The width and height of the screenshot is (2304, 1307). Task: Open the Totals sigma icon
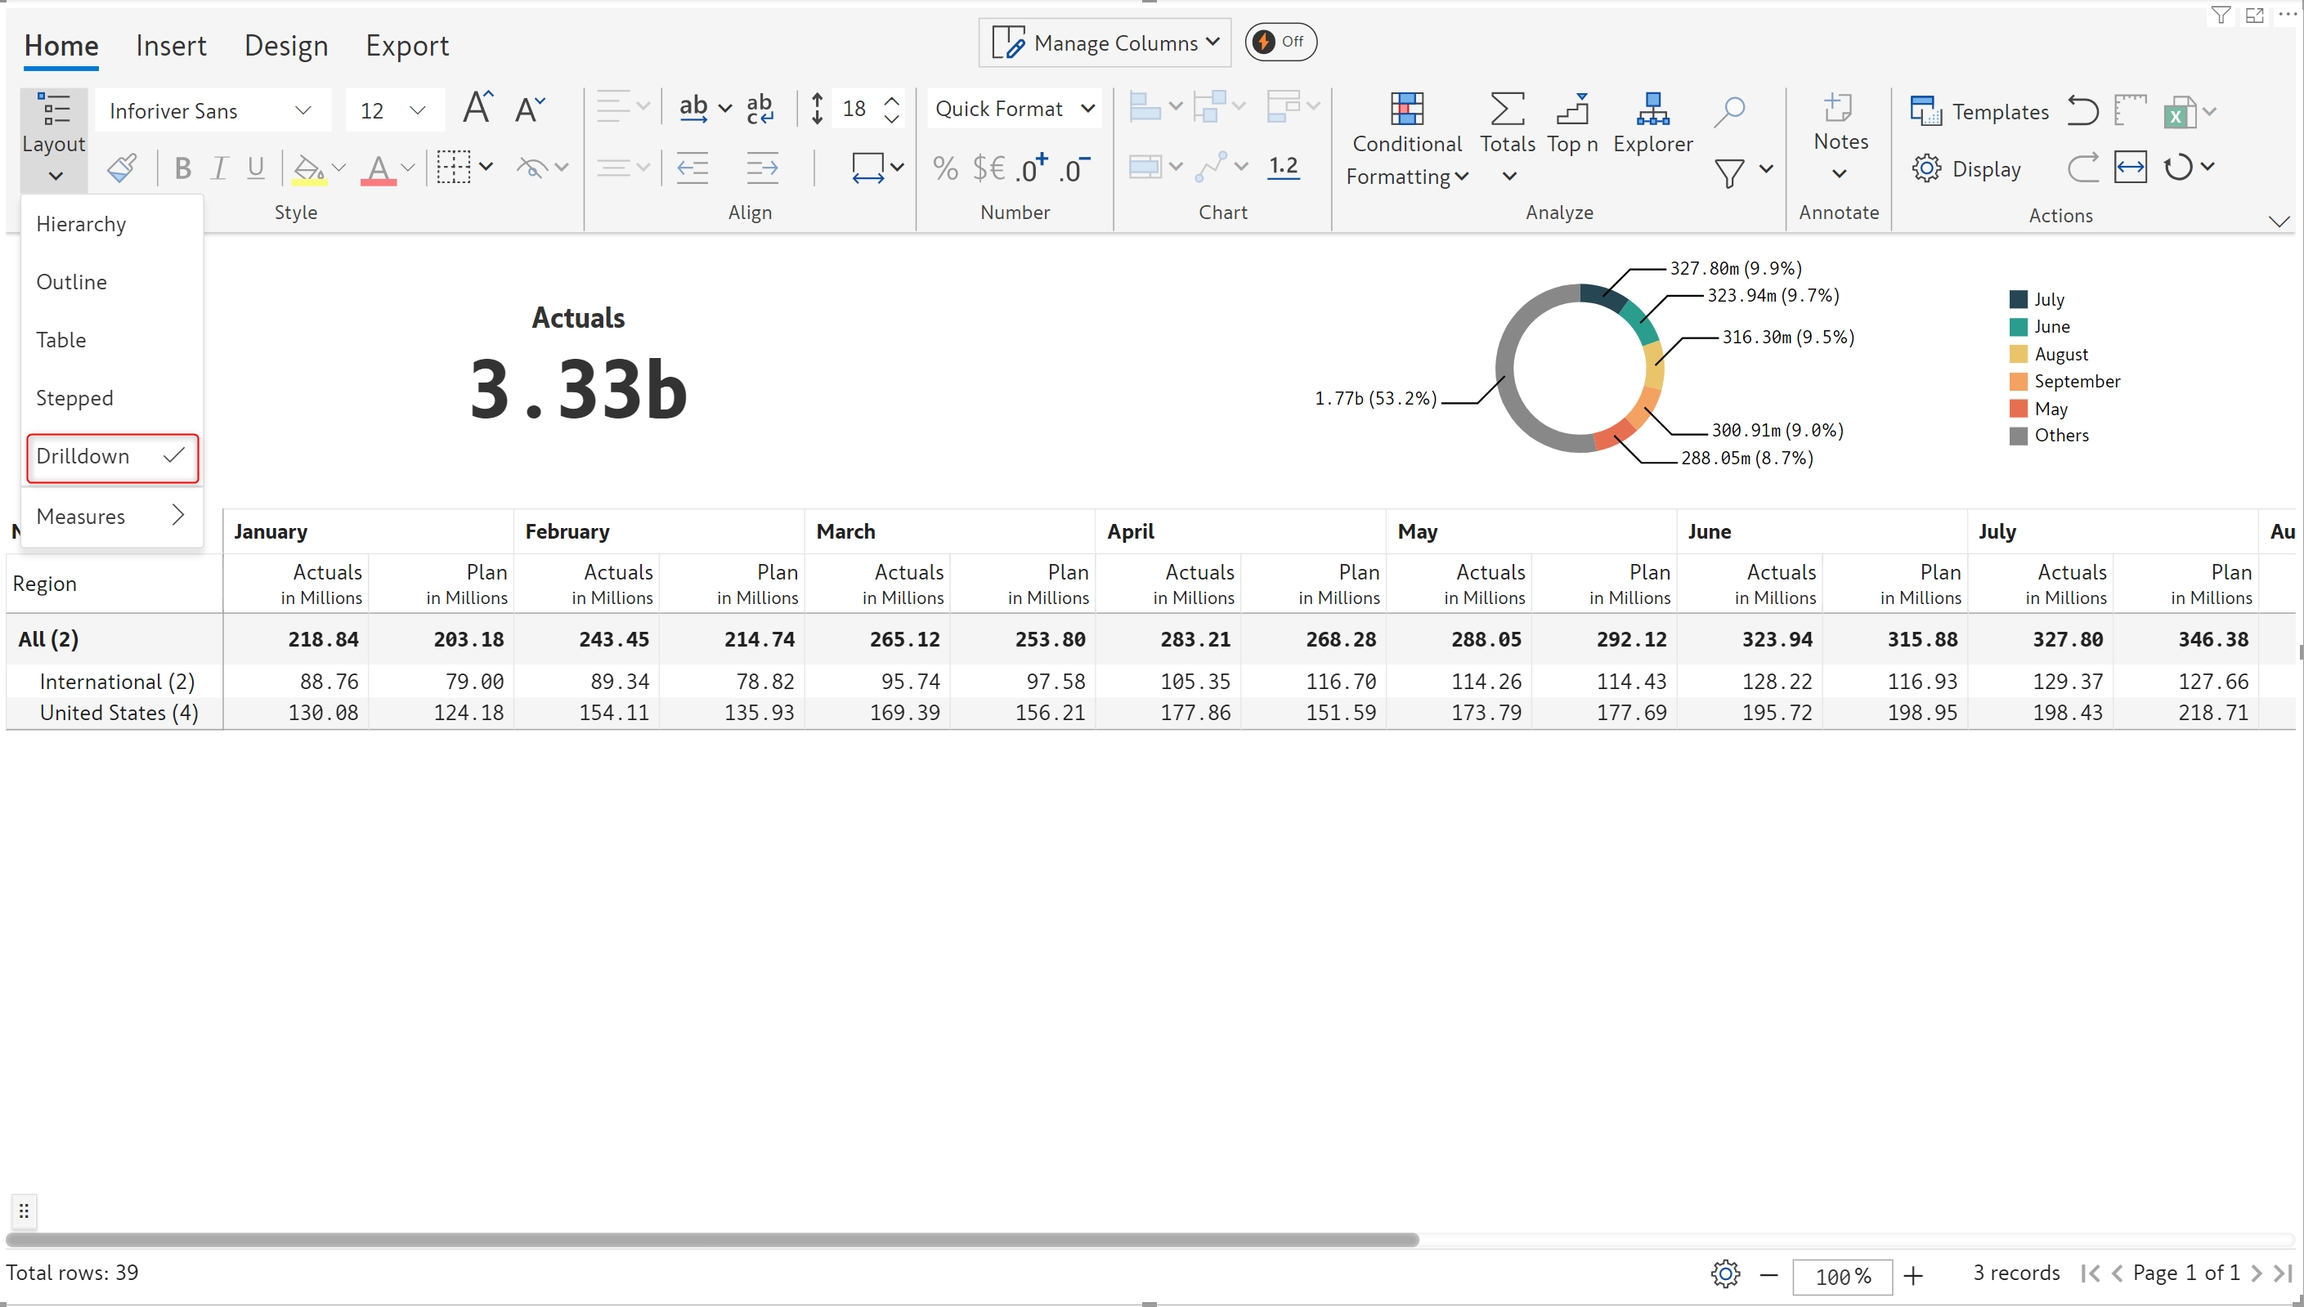click(1507, 109)
